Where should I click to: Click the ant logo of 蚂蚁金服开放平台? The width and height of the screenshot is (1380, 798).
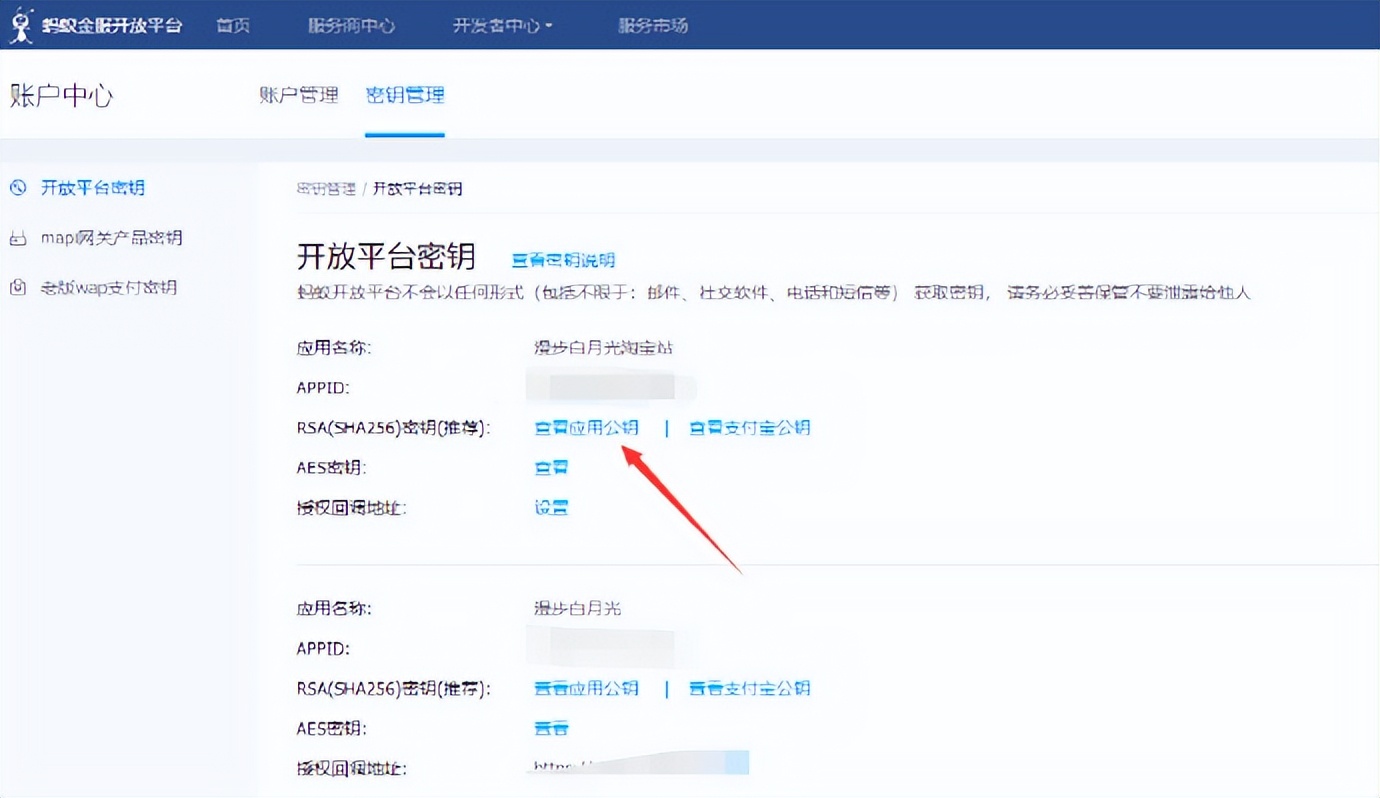[20, 25]
